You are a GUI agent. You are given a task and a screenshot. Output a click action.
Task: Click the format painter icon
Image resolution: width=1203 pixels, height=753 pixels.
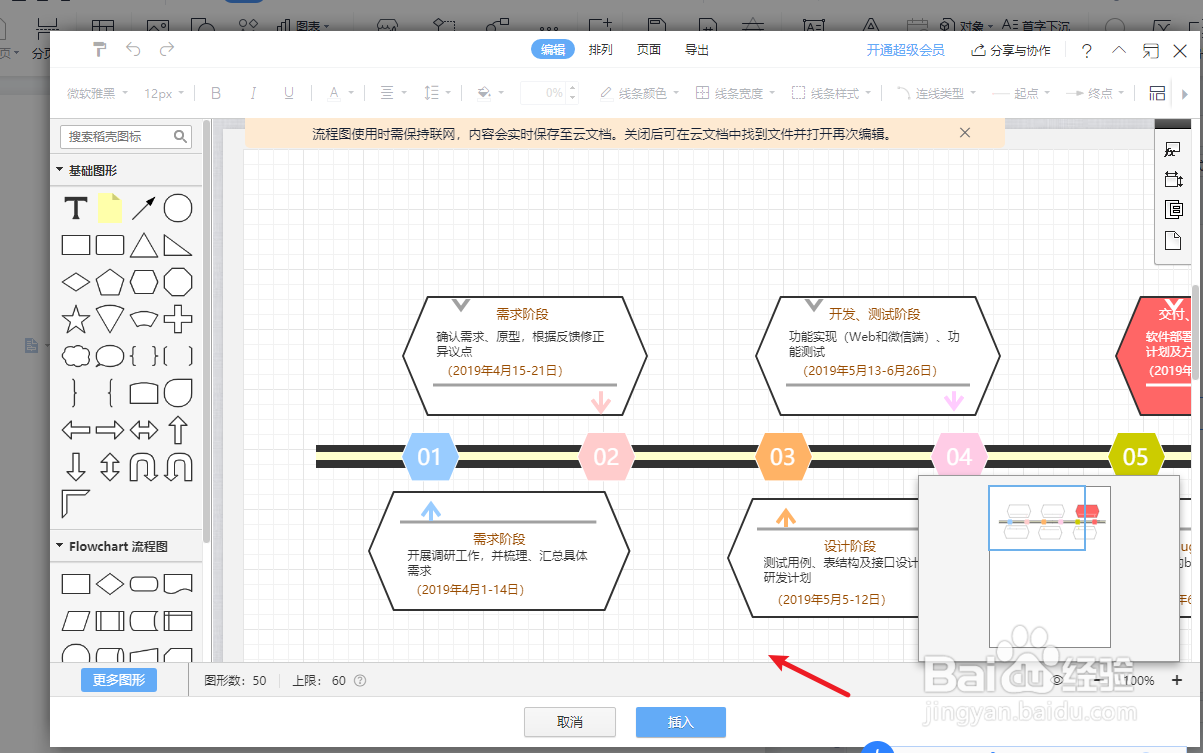point(99,49)
